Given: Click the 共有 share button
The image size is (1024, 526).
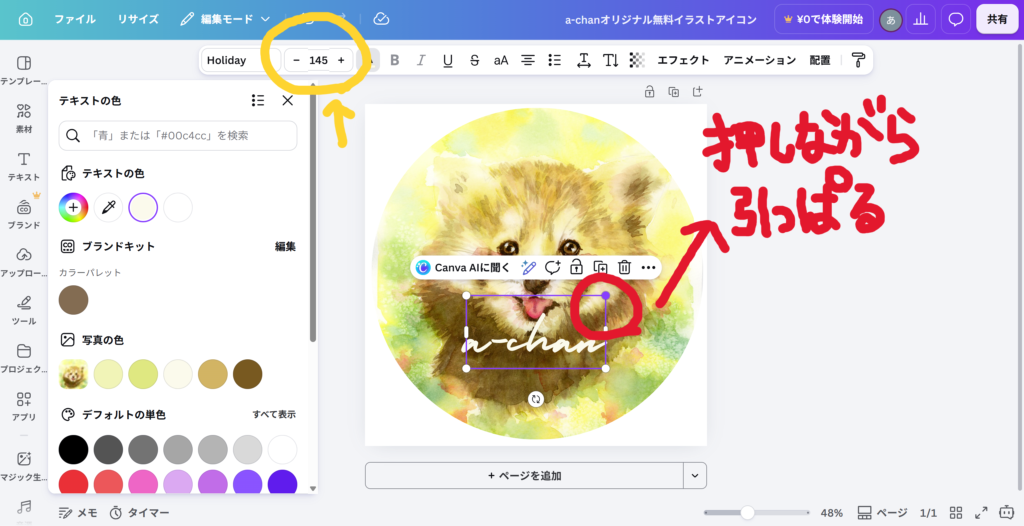Looking at the screenshot, I should pos(997,20).
